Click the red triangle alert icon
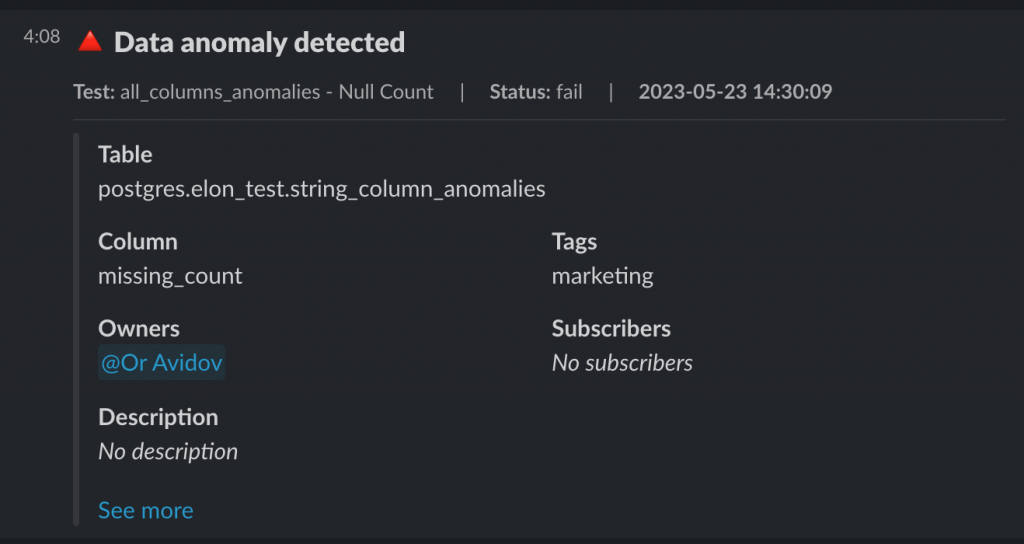The width and height of the screenshot is (1024, 544). pos(90,42)
